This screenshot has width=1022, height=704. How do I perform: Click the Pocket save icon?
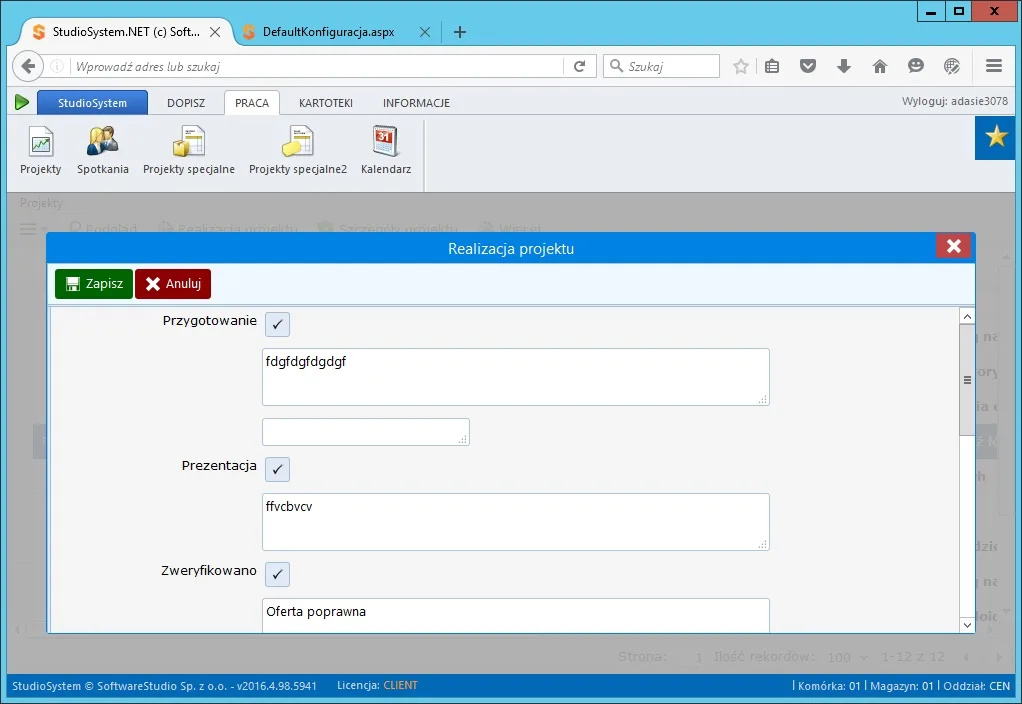coord(808,66)
